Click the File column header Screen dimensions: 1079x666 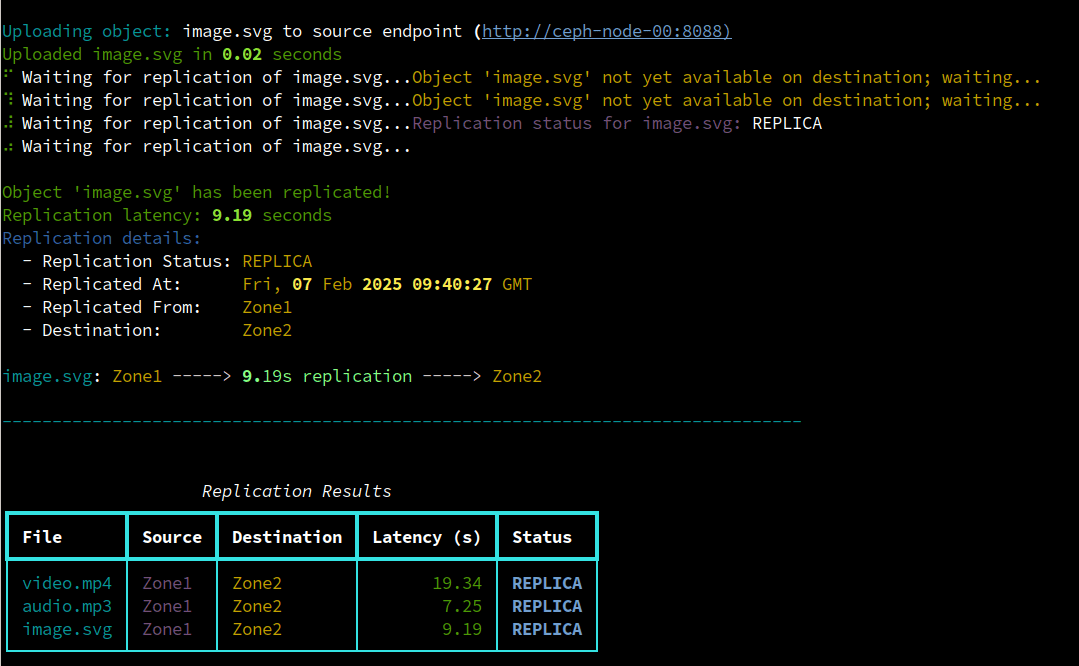pos(42,537)
